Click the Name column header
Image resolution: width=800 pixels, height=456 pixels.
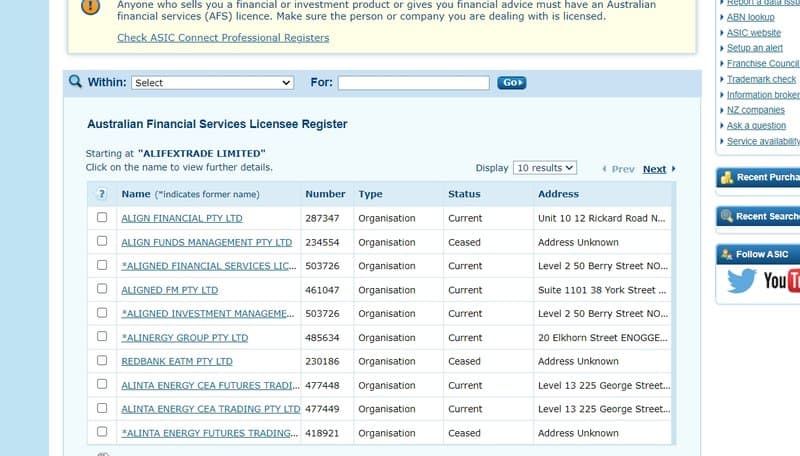click(x=136, y=194)
